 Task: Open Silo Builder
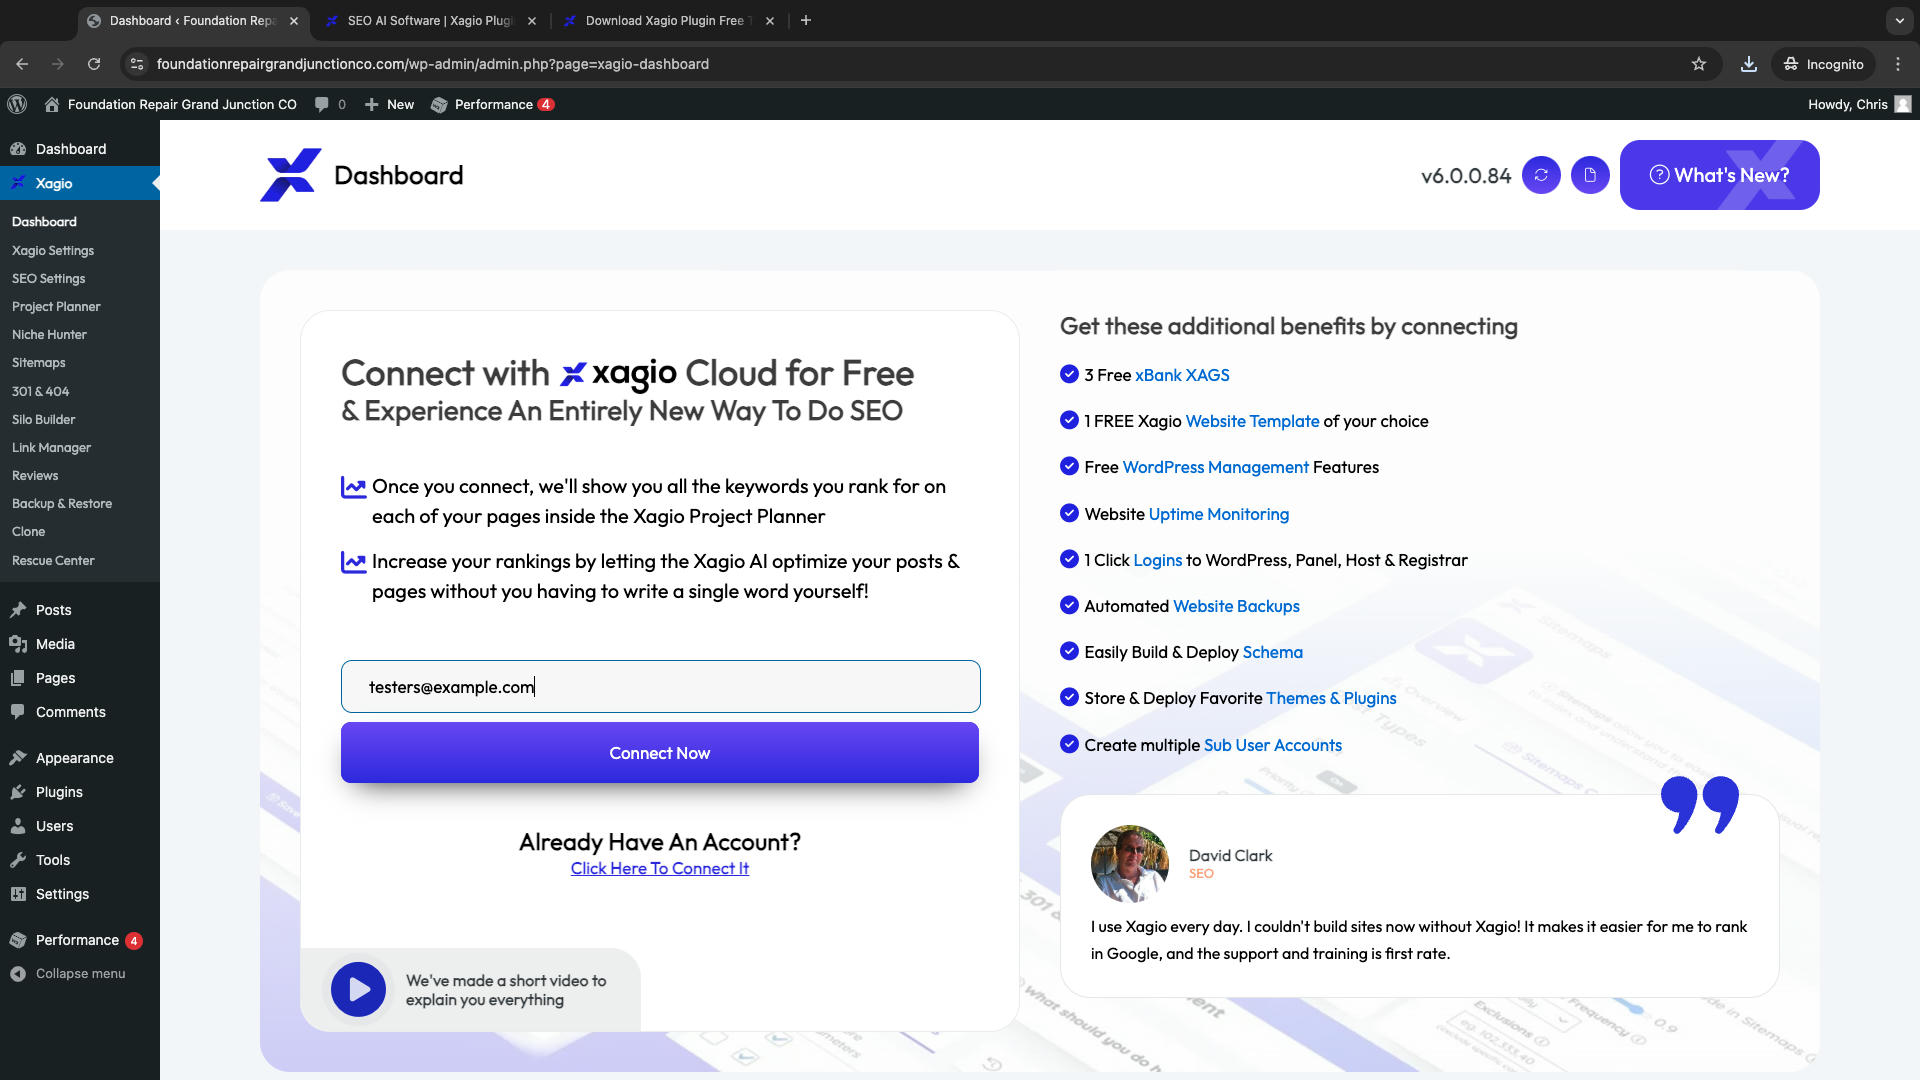point(44,420)
